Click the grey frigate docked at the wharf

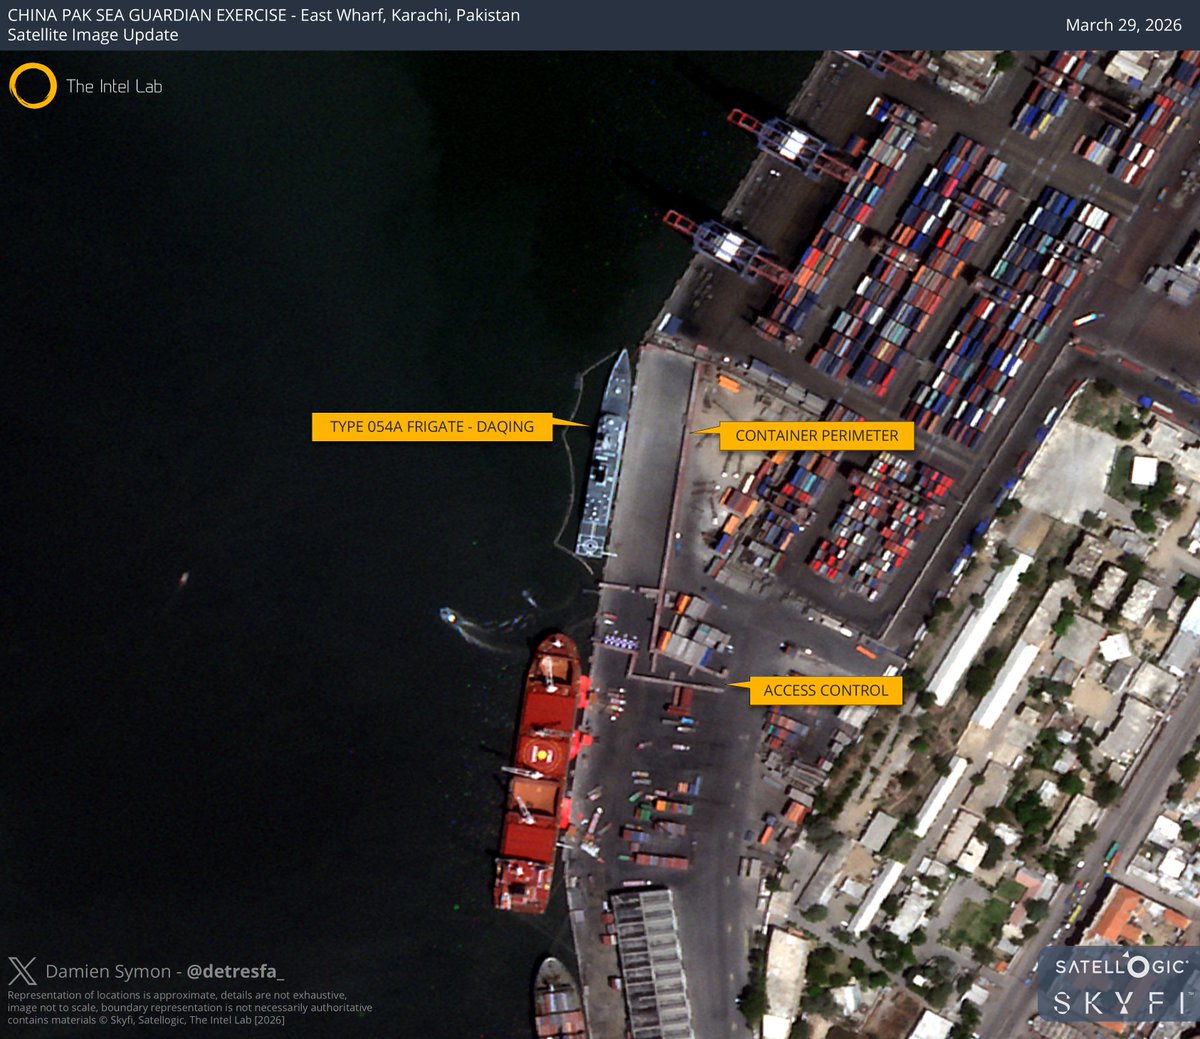point(604,455)
